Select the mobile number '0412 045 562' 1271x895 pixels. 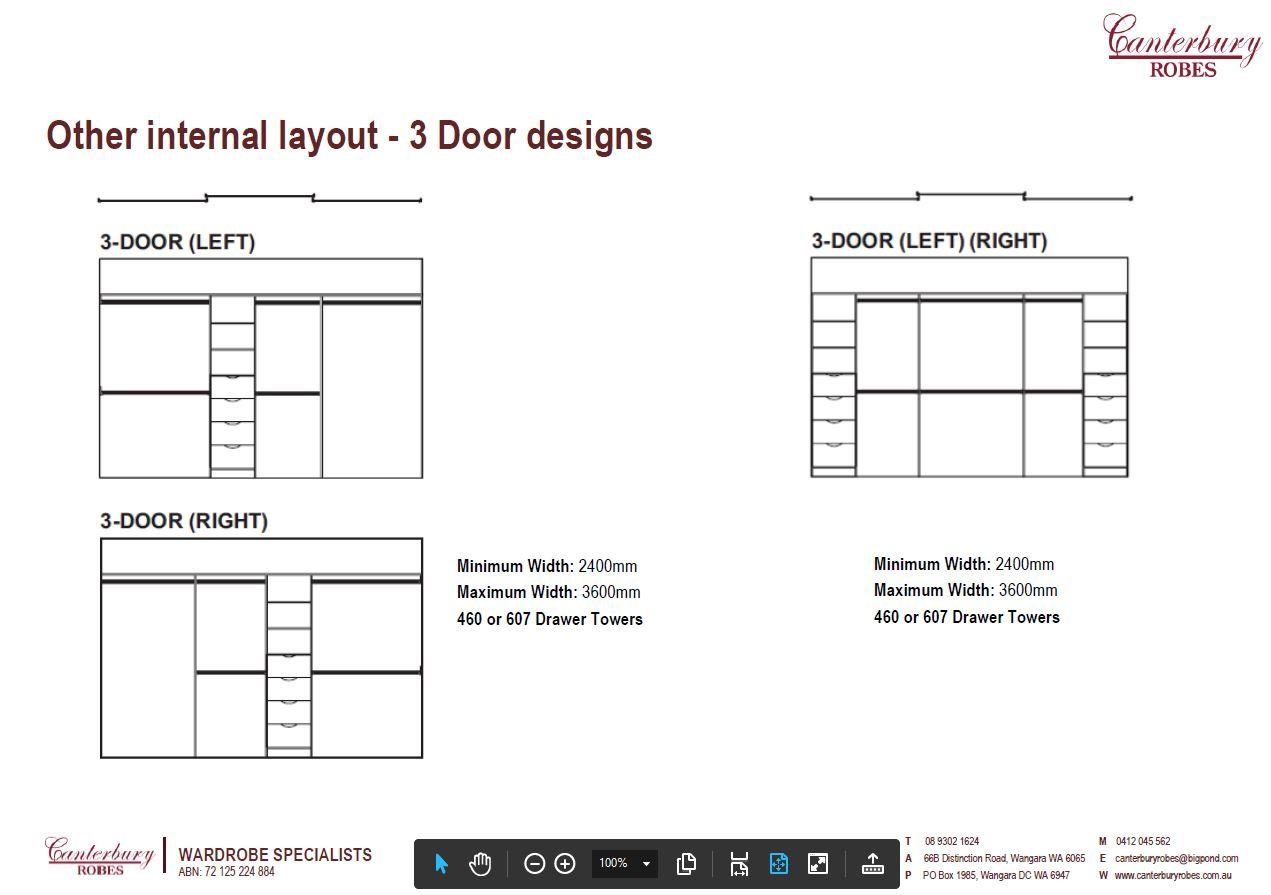tap(1143, 842)
